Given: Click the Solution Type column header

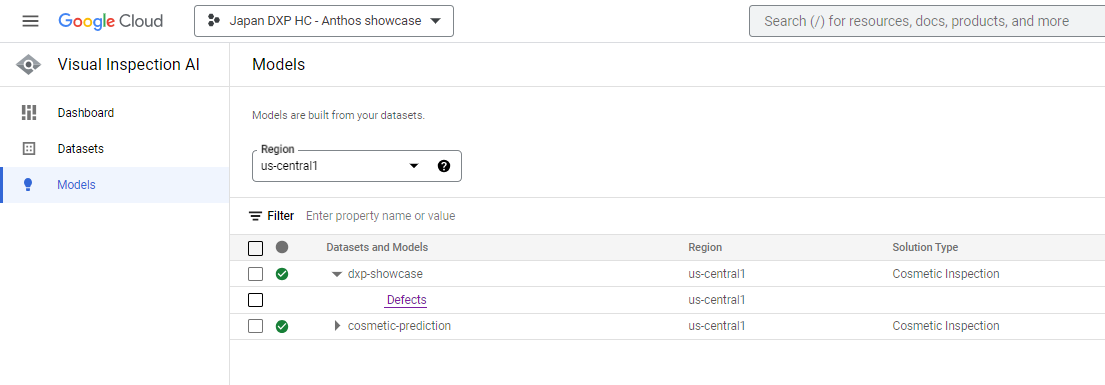Looking at the screenshot, I should click(925, 248).
